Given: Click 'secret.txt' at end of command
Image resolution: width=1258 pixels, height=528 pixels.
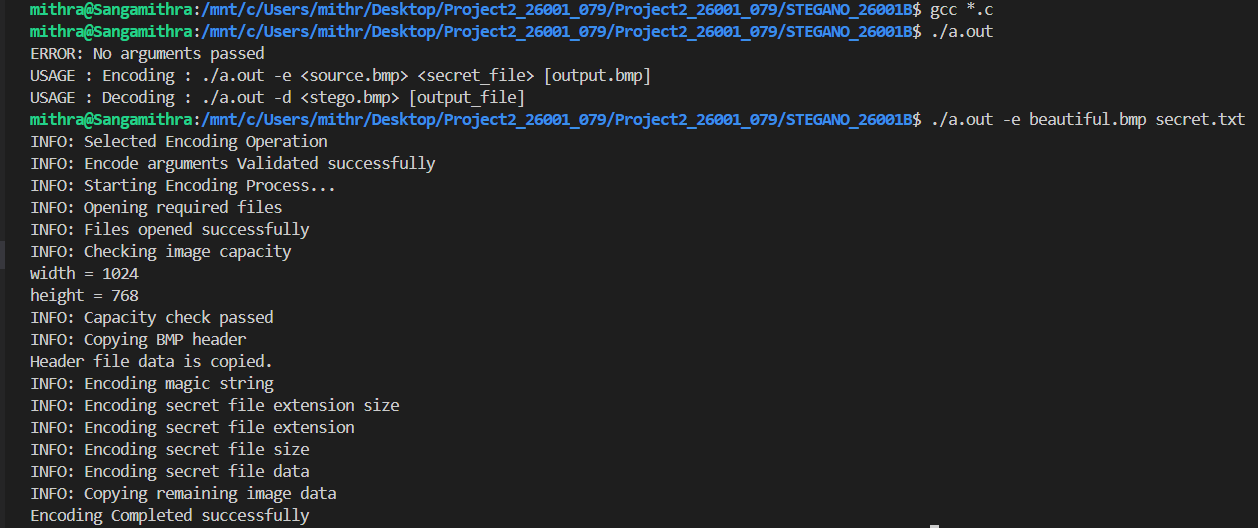Looking at the screenshot, I should click(x=1200, y=120).
